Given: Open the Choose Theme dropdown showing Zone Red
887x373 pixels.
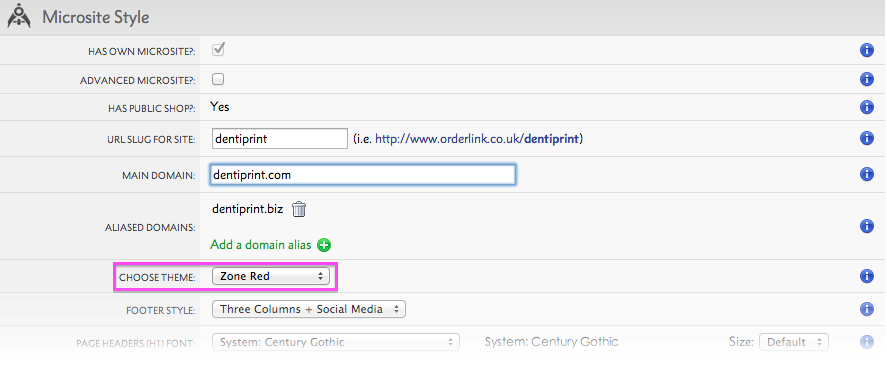Looking at the screenshot, I should (270, 276).
